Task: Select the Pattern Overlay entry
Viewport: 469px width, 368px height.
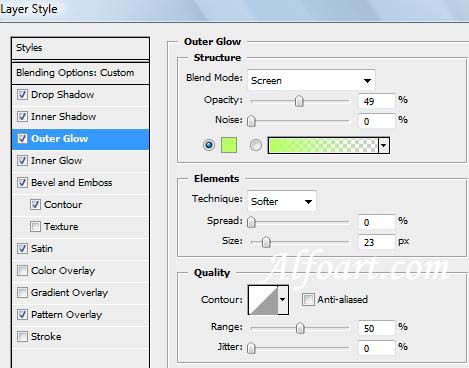Action: [80, 315]
